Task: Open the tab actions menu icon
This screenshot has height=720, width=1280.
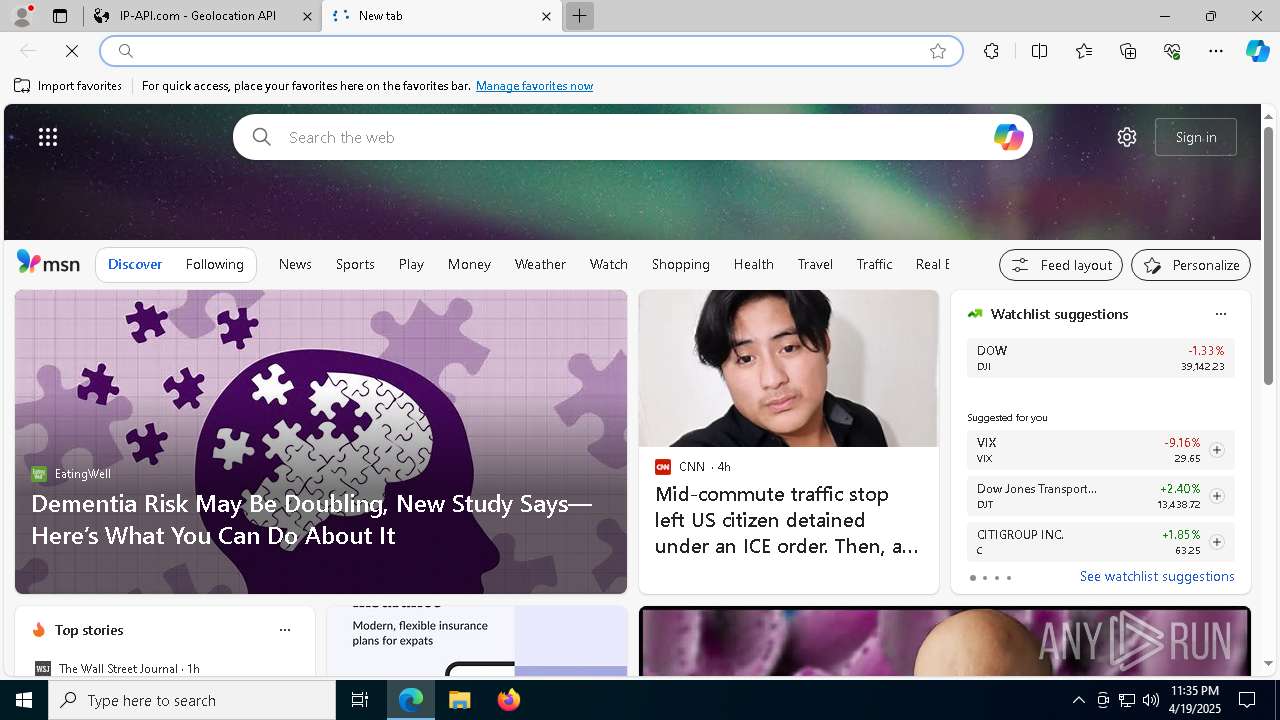Action: [60, 16]
